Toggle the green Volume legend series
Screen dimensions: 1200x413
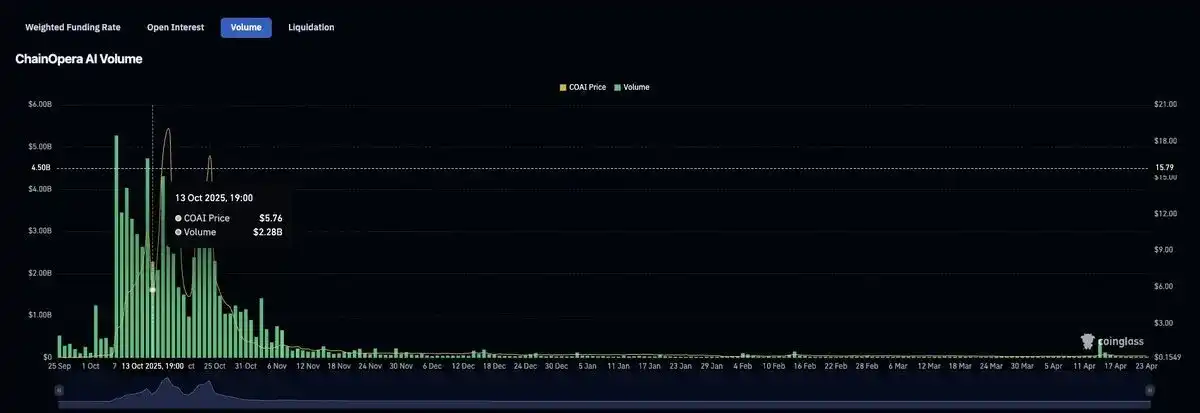coord(632,87)
